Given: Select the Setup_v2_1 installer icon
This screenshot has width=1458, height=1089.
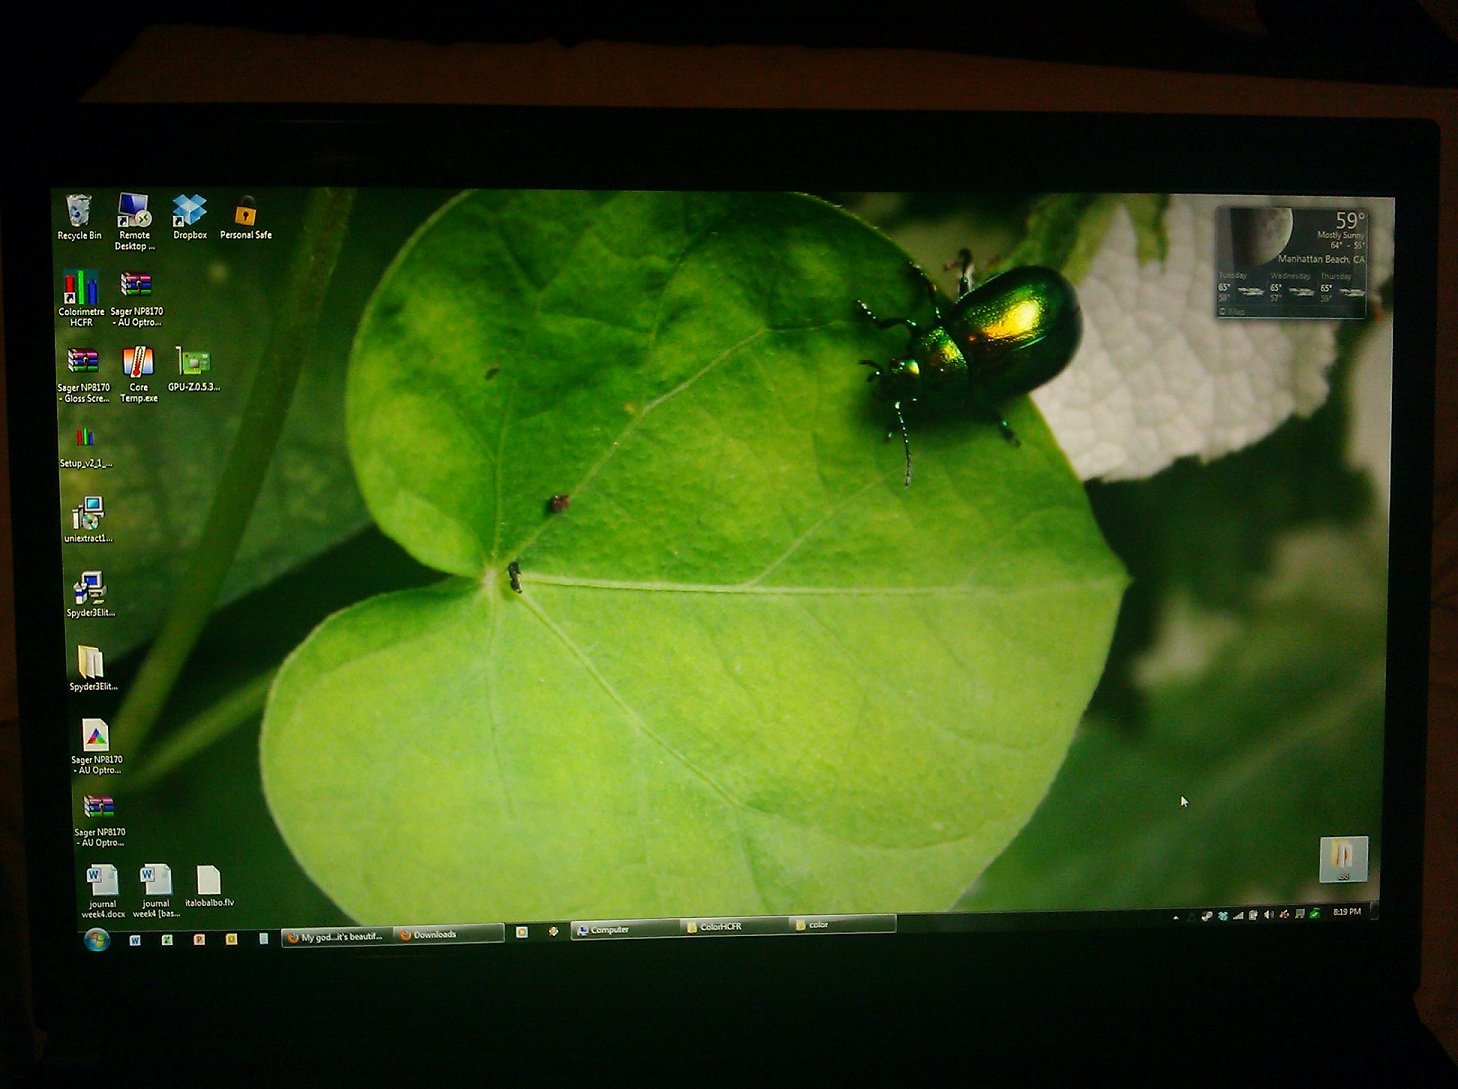Looking at the screenshot, I should click(85, 446).
